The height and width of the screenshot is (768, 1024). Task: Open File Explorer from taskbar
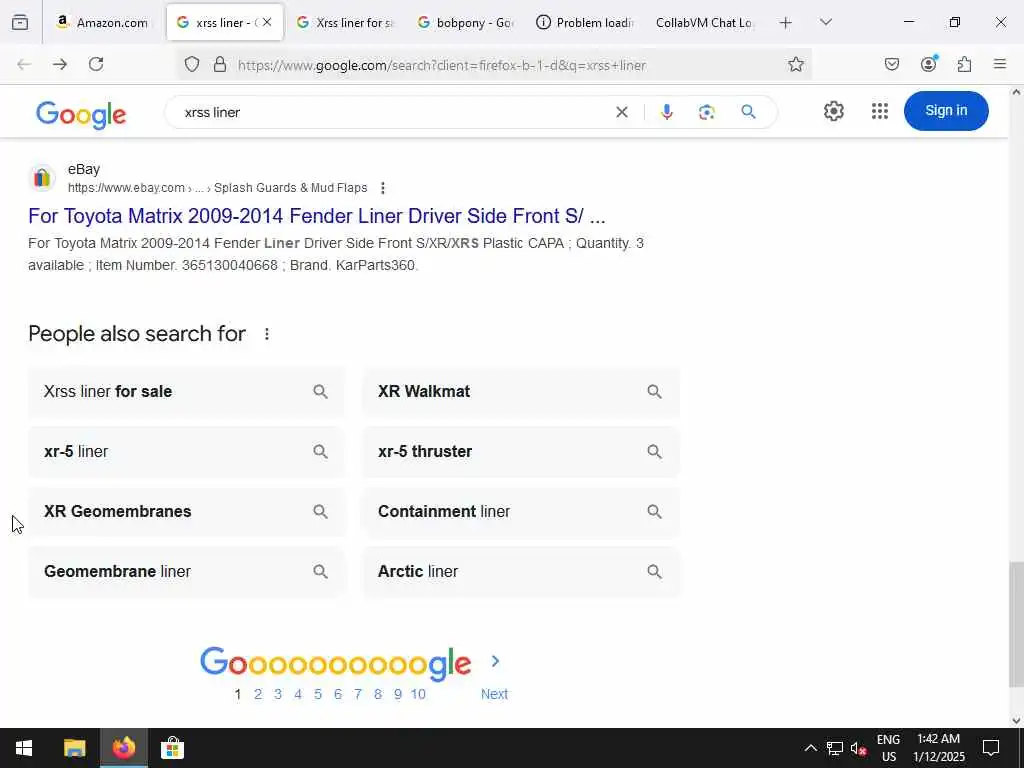[74, 748]
